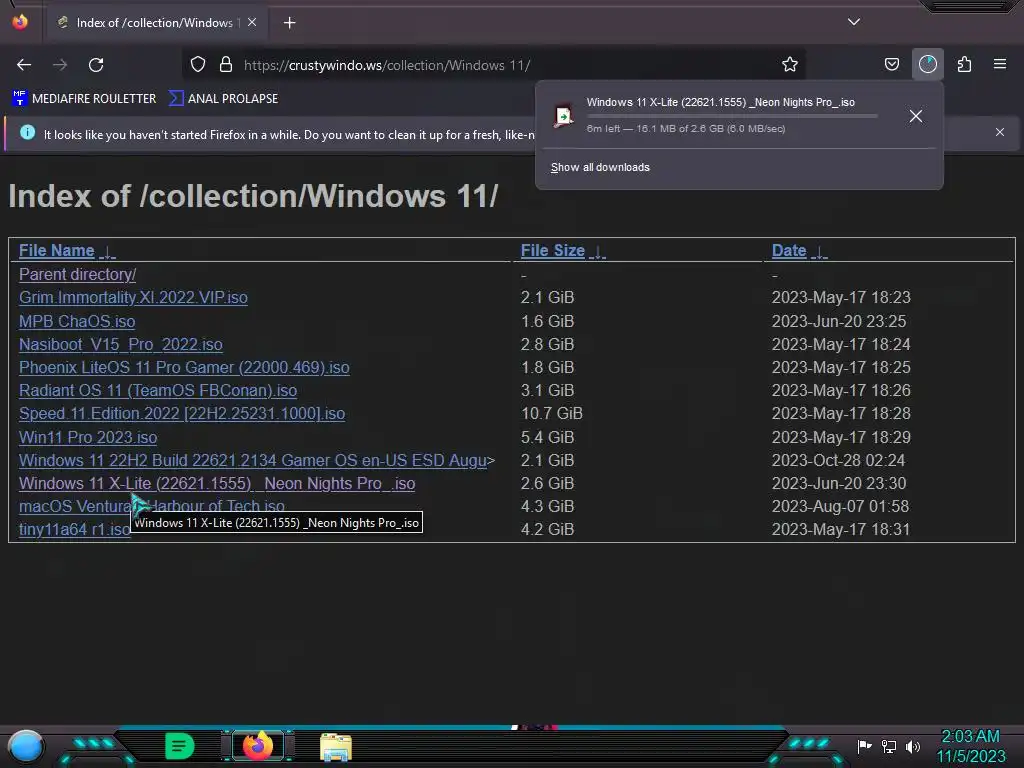This screenshot has width=1024, height=768.
Task: Download Grim.Immortality.XI.2022.VIP.iso
Action: pos(133,298)
